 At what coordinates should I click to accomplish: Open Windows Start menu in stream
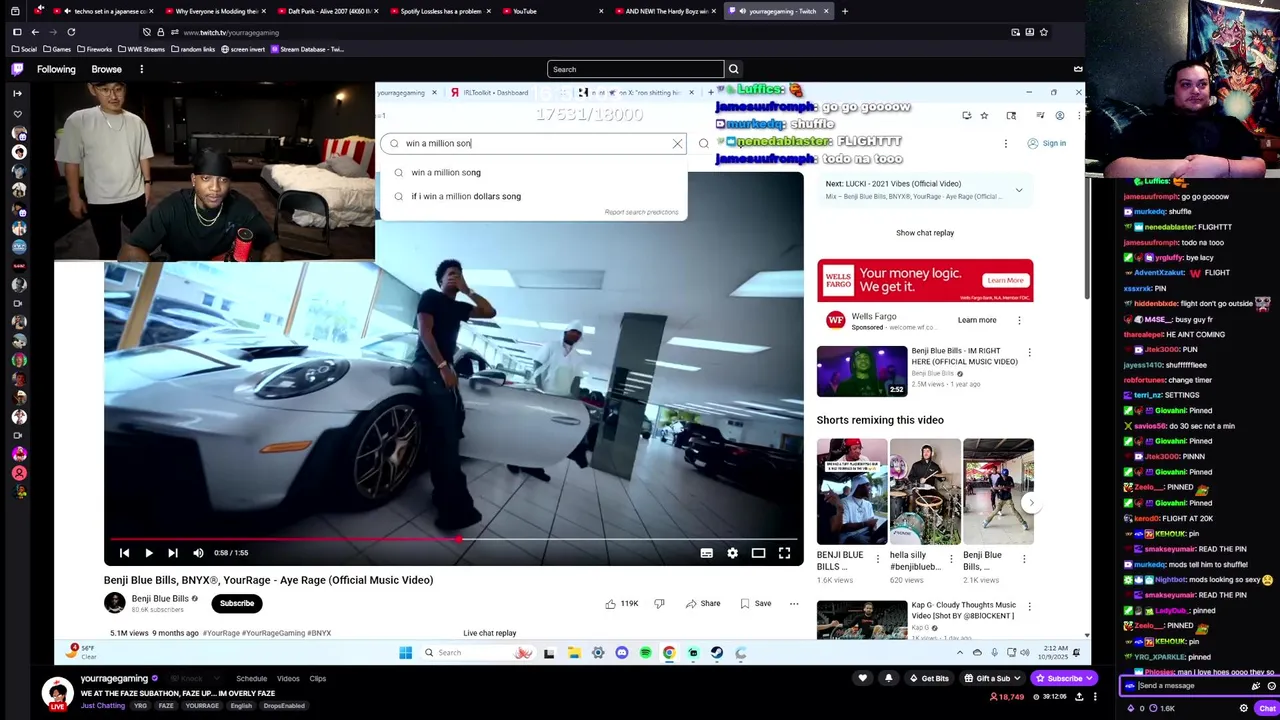[x=405, y=653]
